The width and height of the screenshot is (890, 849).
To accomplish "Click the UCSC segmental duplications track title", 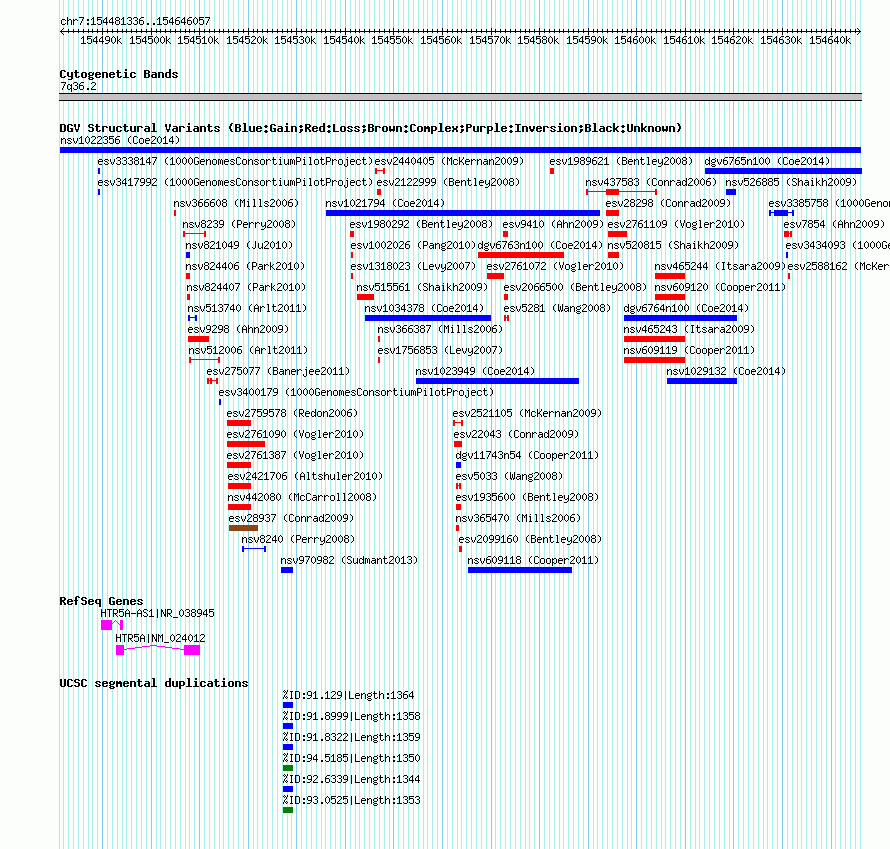I will (x=154, y=683).
